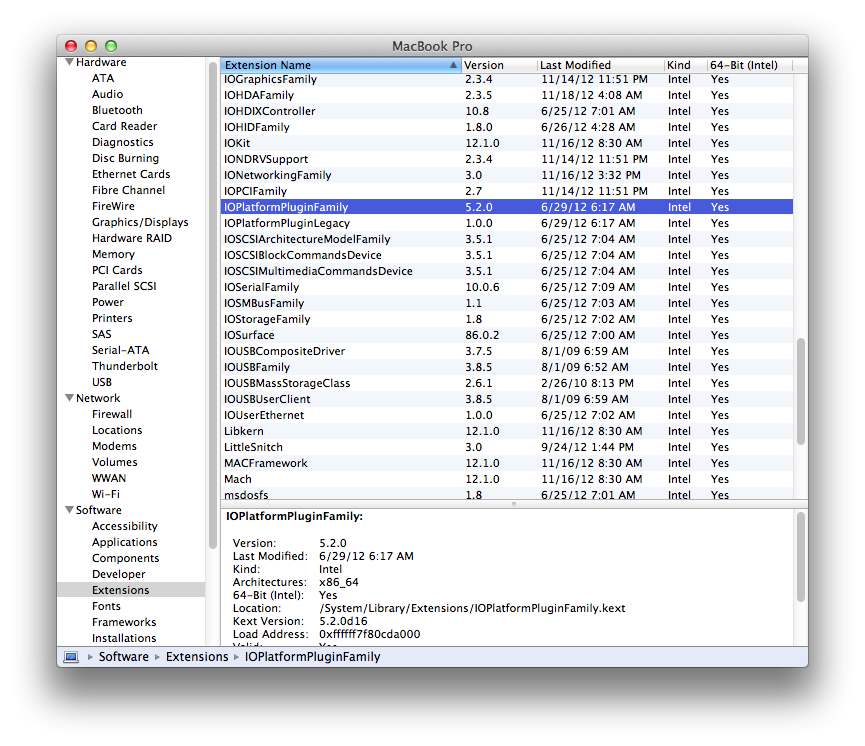This screenshot has width=865, height=746.
Task: Select Applications under Software
Action: (x=124, y=542)
